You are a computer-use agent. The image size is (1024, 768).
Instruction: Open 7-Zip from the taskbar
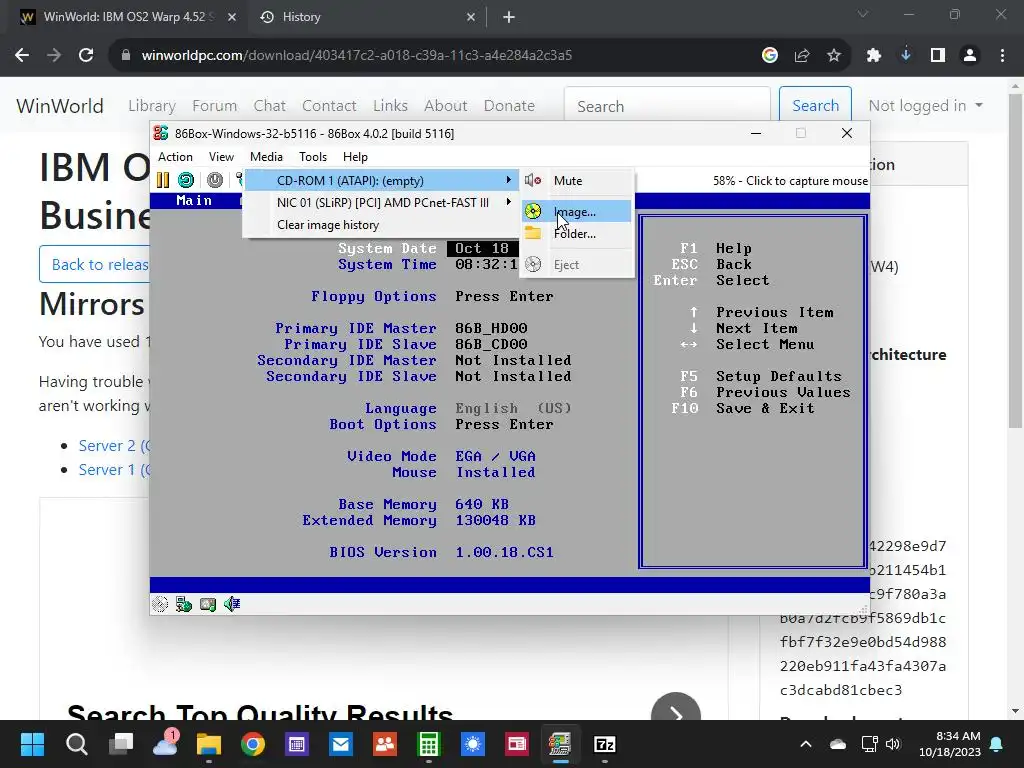[605, 744]
